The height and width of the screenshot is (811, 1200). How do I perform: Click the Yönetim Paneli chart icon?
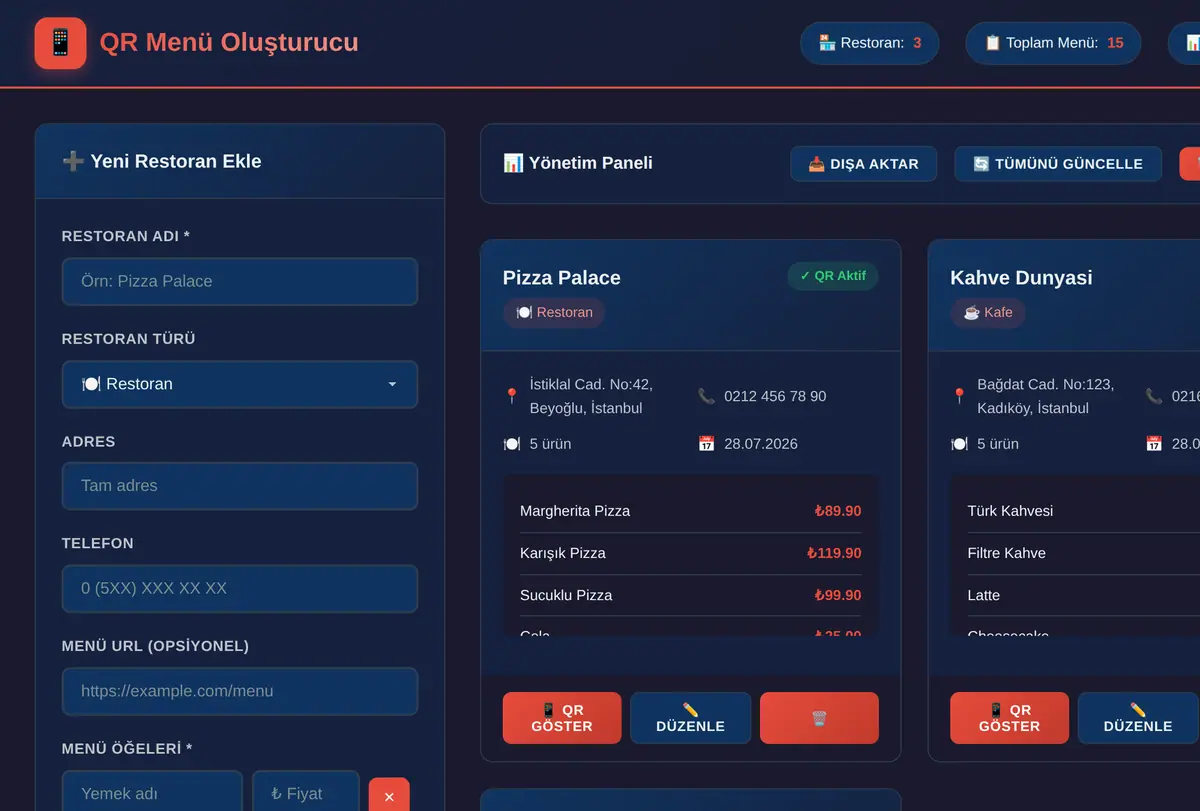point(513,163)
